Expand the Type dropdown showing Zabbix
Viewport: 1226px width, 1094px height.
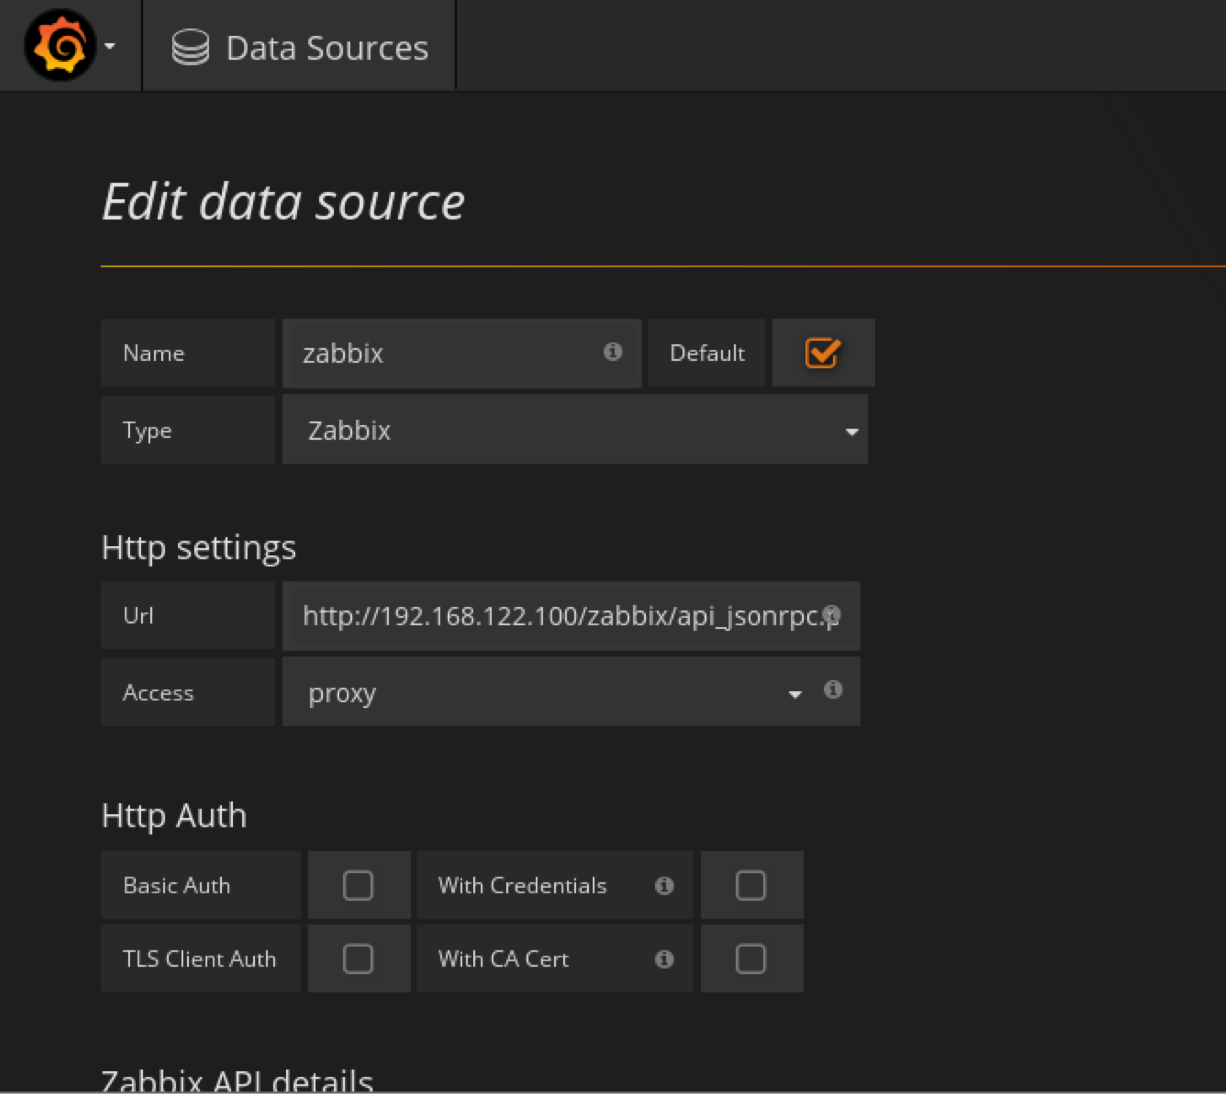coord(574,430)
